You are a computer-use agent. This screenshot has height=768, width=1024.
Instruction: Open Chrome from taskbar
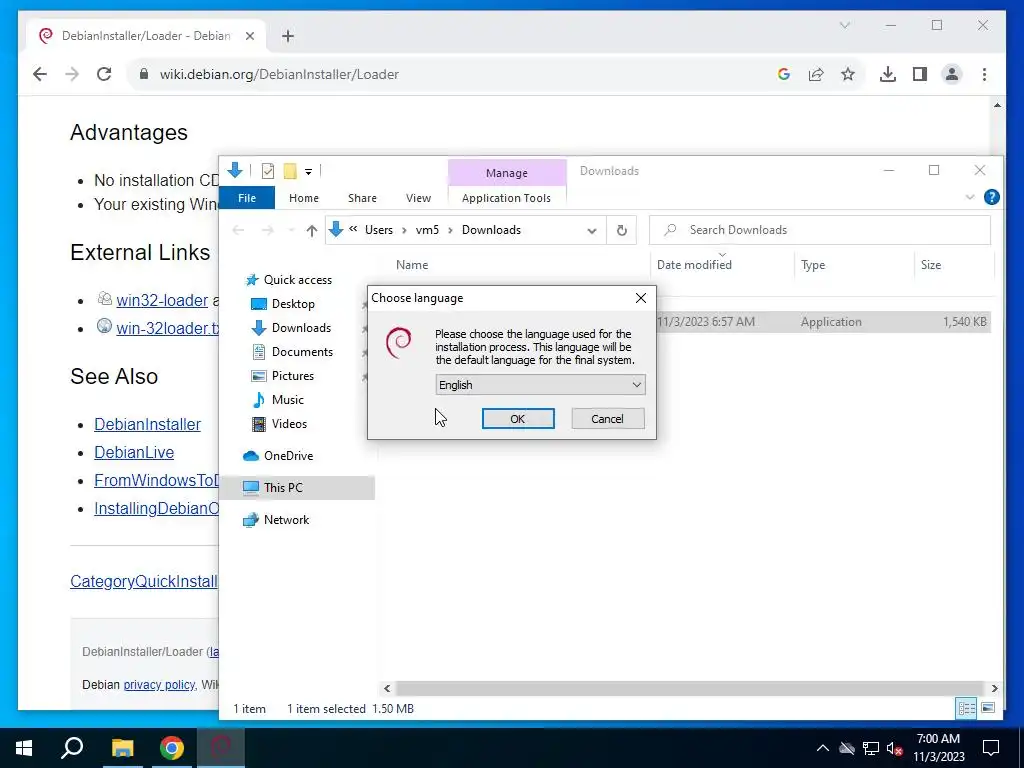(x=172, y=748)
